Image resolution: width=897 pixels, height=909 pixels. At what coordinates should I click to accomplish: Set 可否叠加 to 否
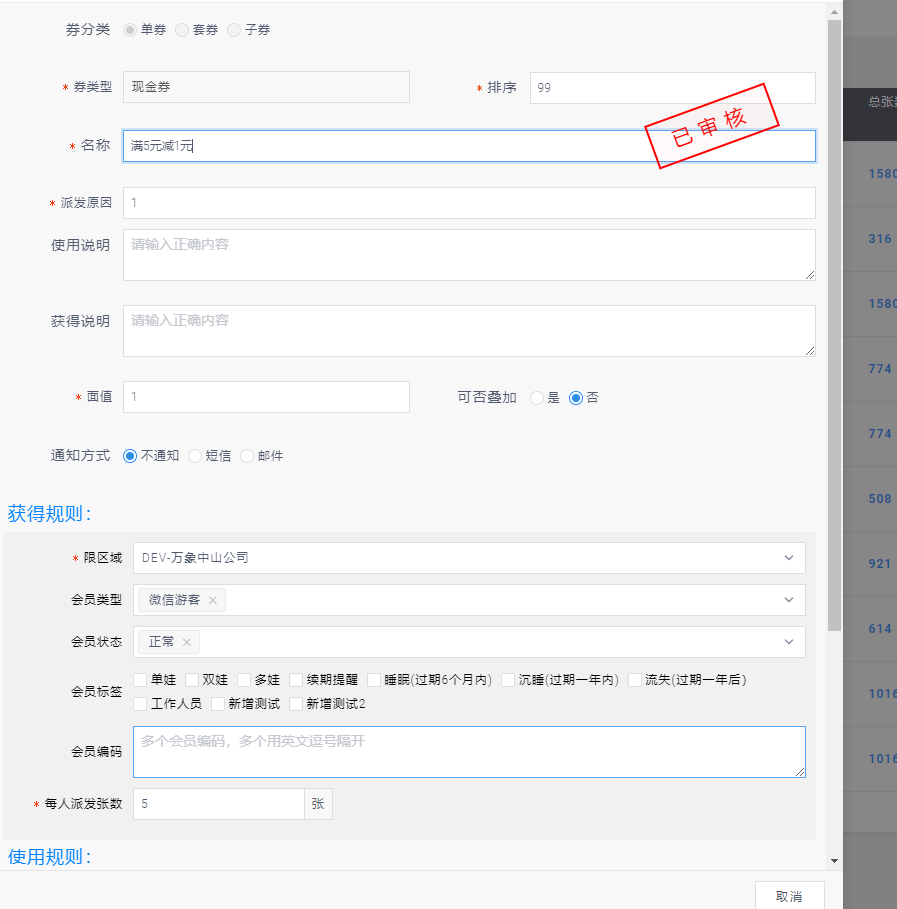576,398
